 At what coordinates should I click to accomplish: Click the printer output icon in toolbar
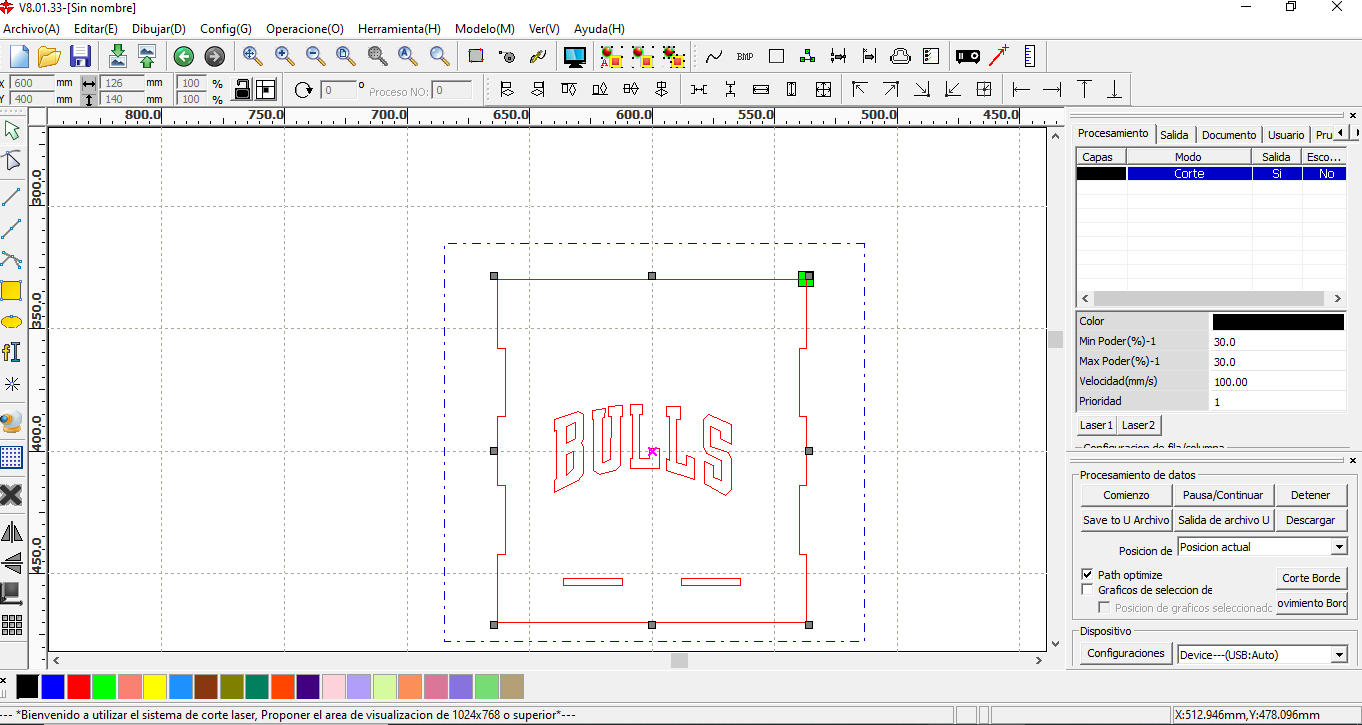tap(900, 56)
